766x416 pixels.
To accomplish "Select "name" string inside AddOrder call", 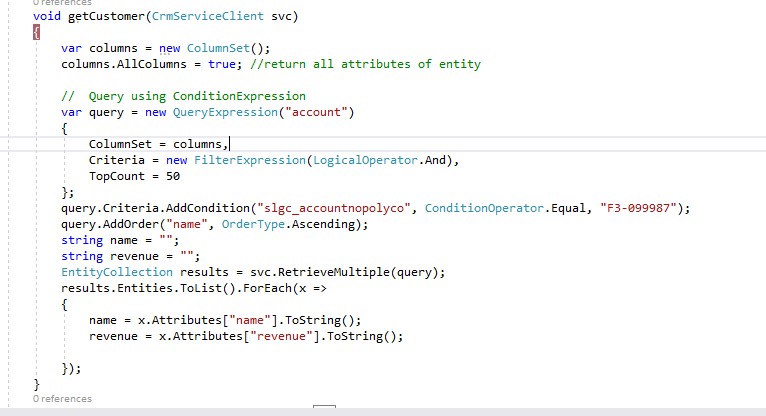I will click(187, 224).
